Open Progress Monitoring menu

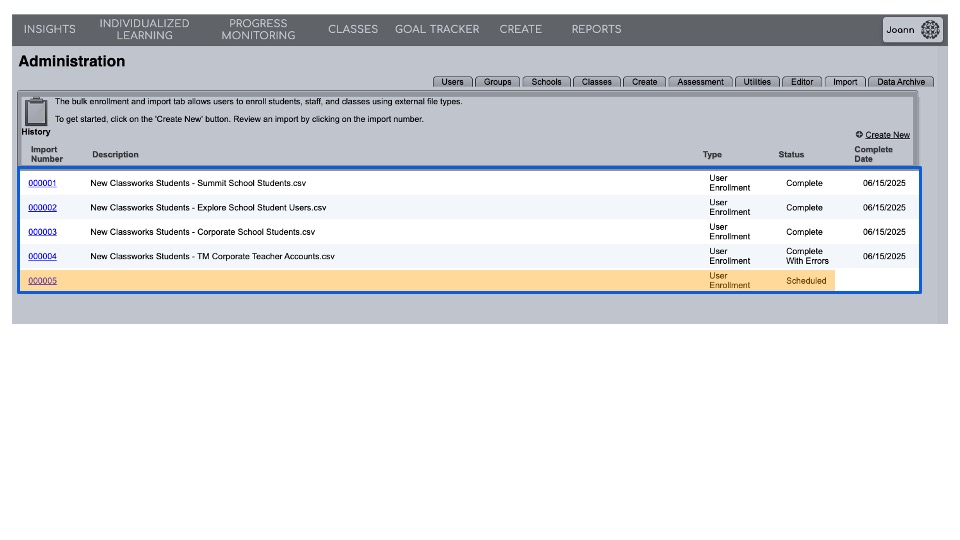(258, 29)
